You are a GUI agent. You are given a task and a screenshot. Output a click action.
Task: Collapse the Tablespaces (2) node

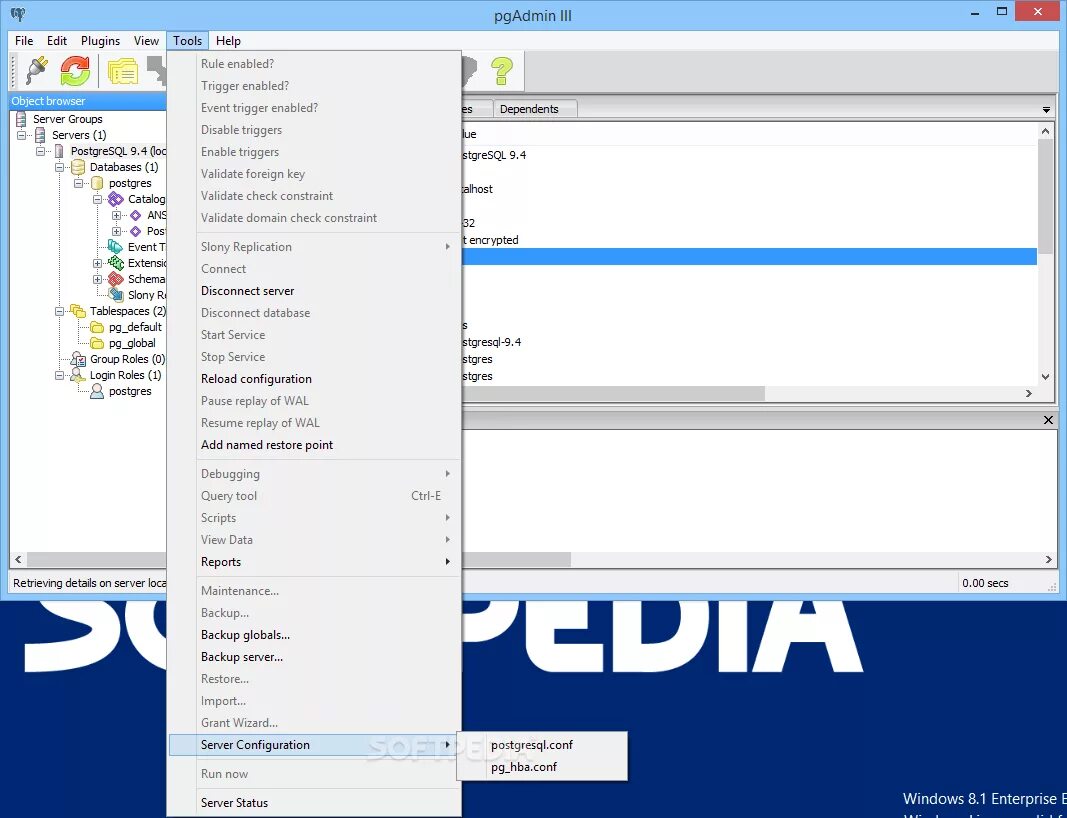(x=60, y=311)
